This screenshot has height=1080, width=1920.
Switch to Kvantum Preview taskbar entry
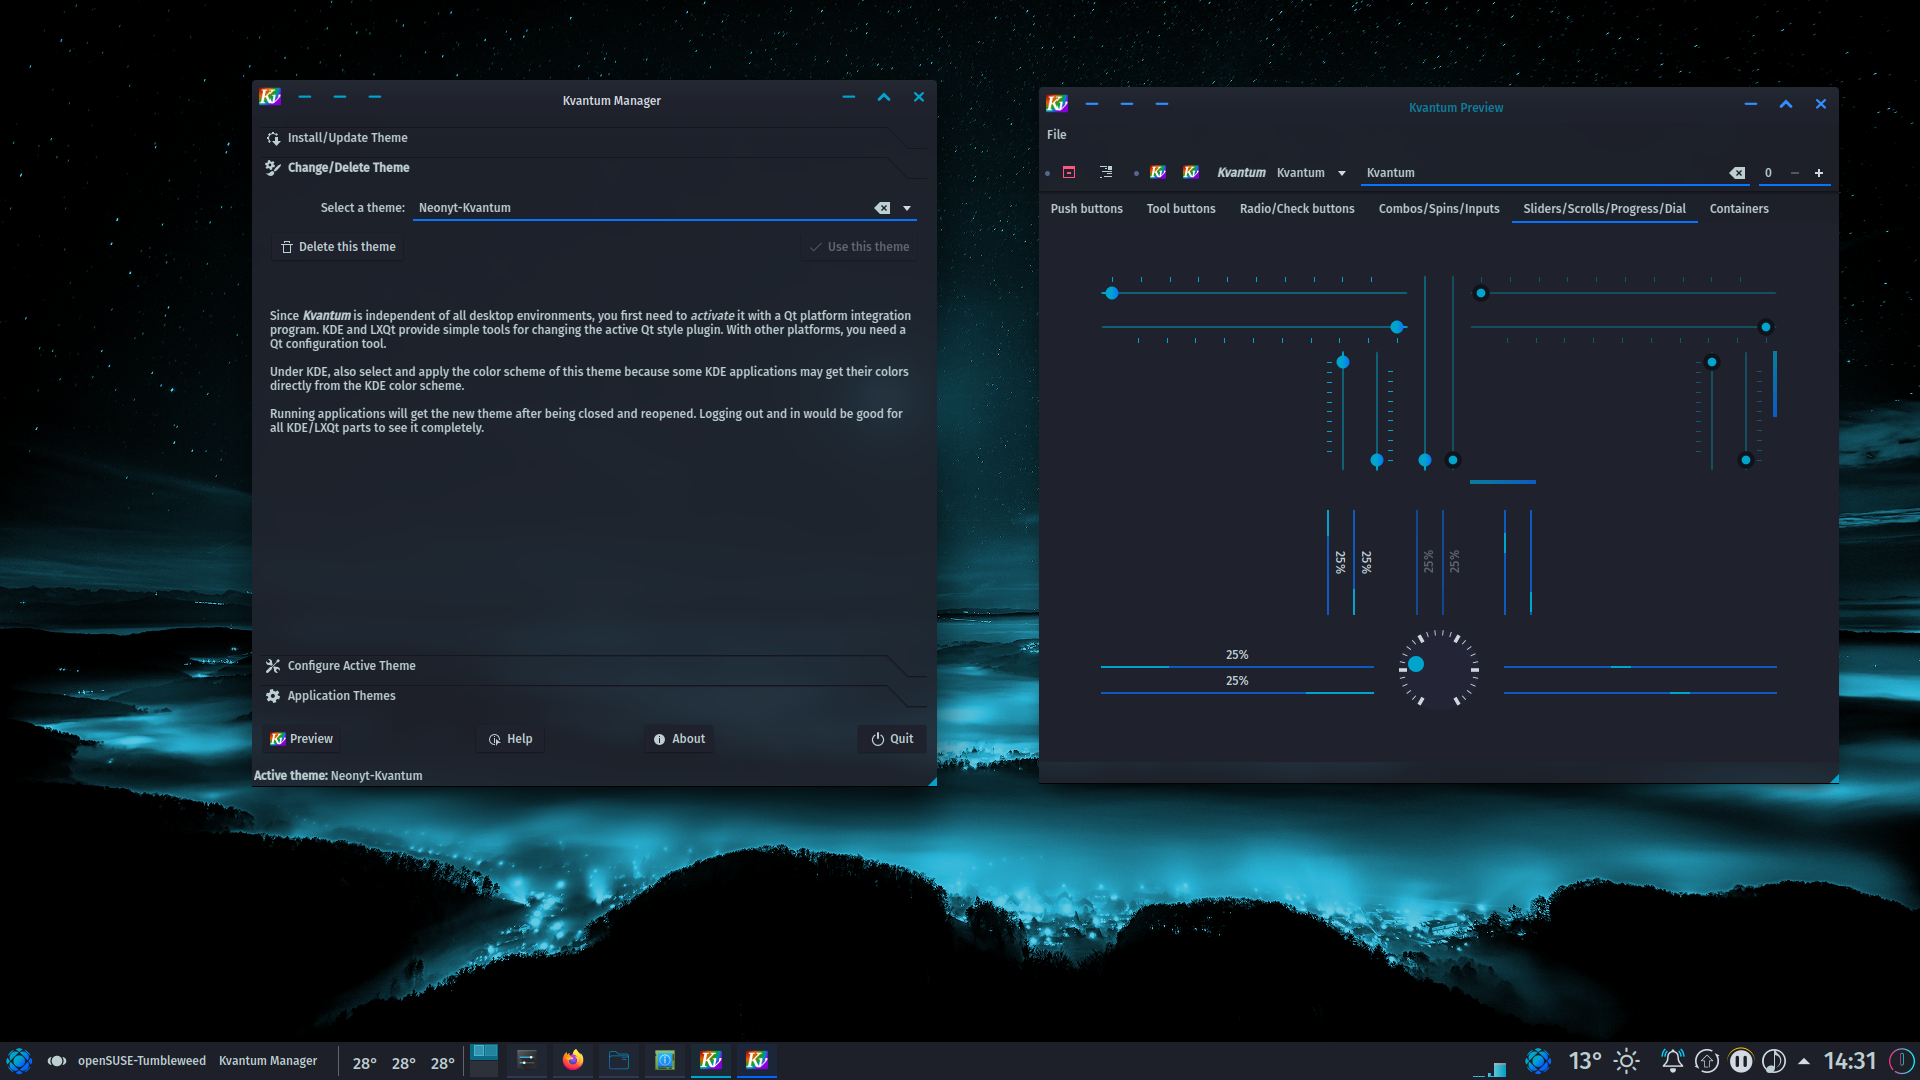[757, 1060]
